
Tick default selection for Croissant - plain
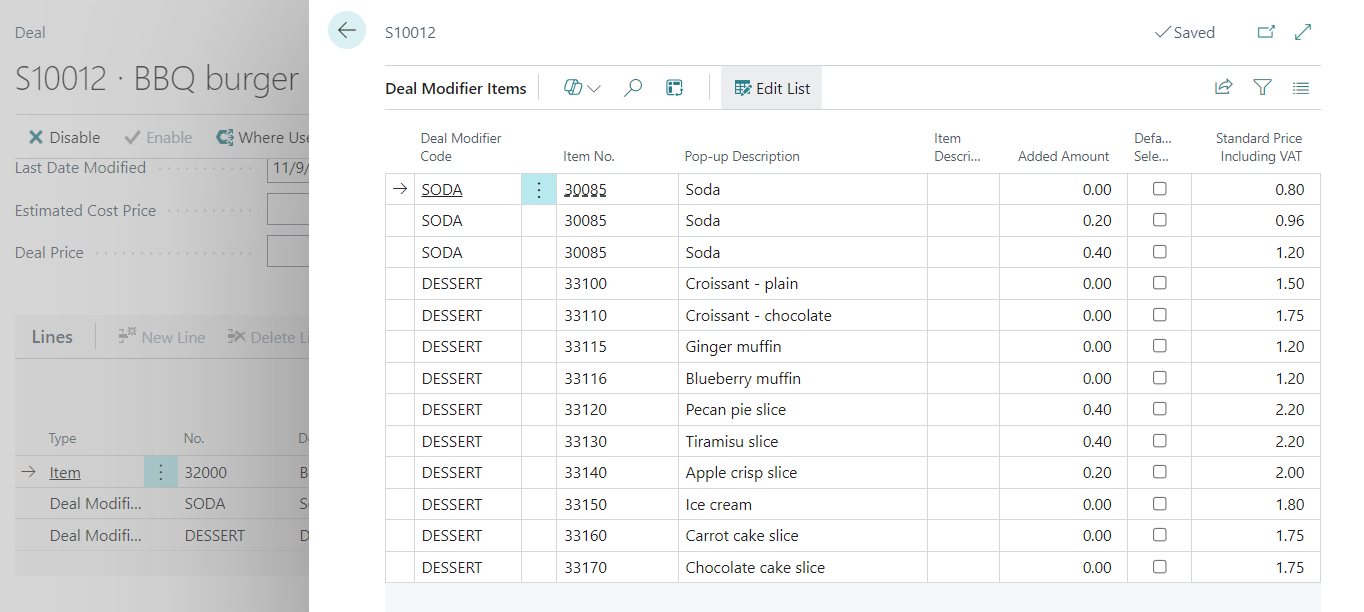coord(1159,284)
